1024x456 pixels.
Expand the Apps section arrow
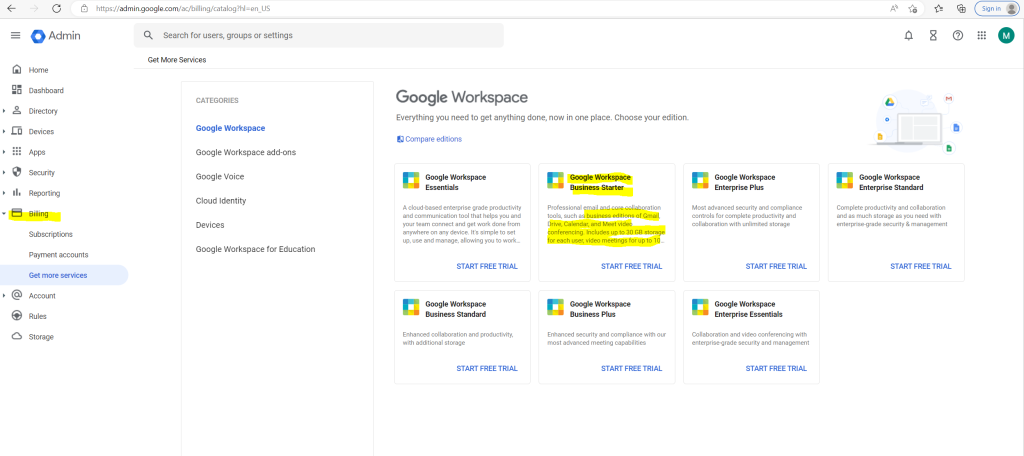click(x=4, y=152)
